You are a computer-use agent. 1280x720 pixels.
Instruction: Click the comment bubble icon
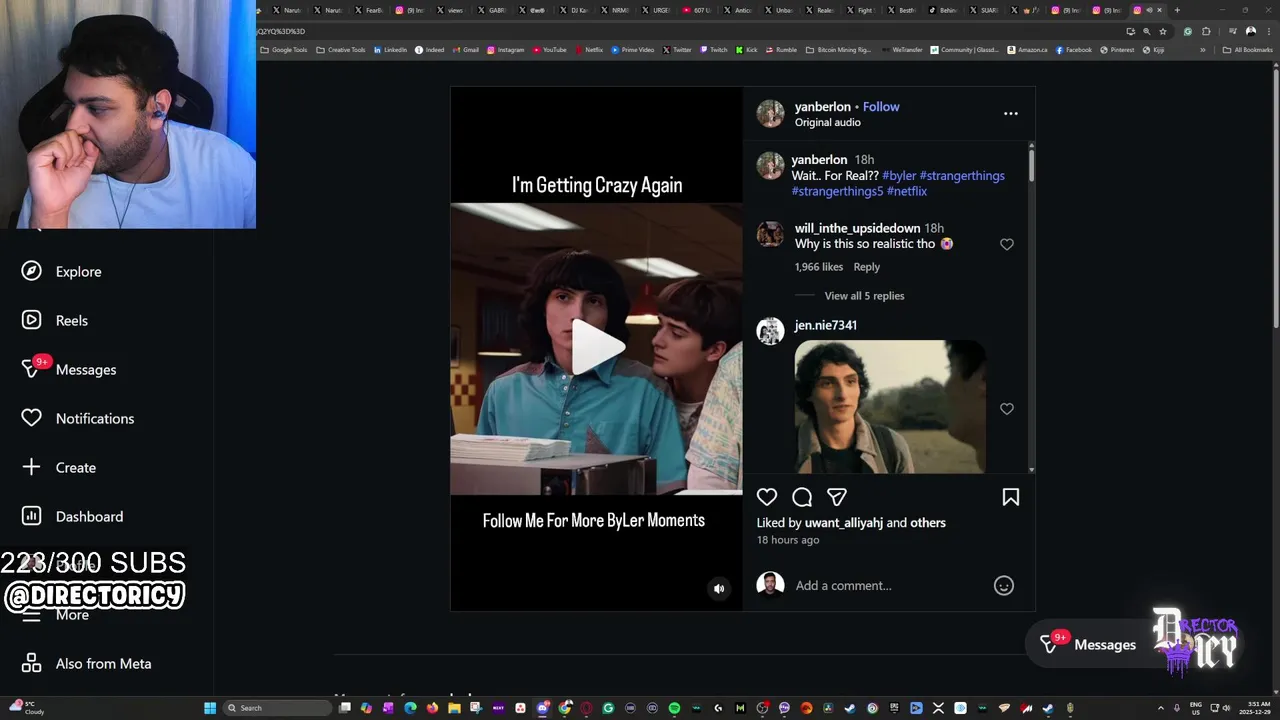802,497
